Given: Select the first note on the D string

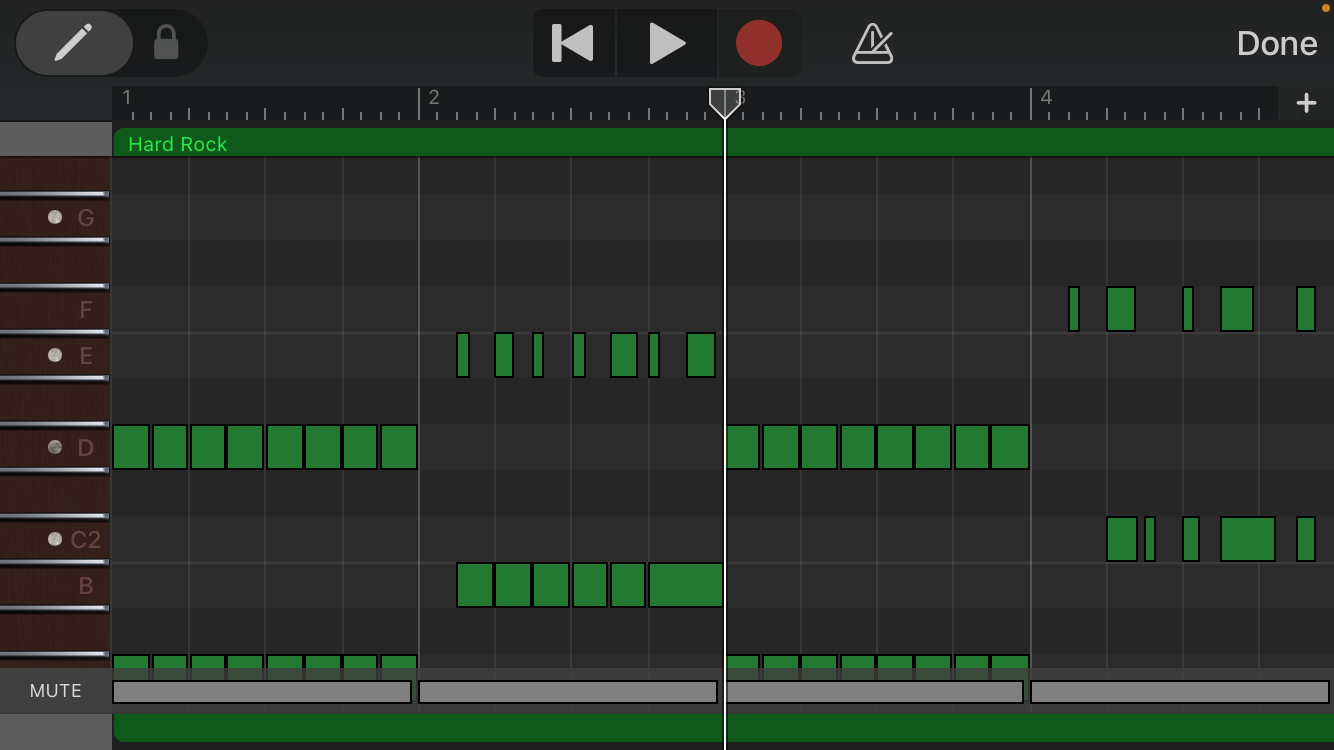Looking at the screenshot, I should [x=131, y=448].
